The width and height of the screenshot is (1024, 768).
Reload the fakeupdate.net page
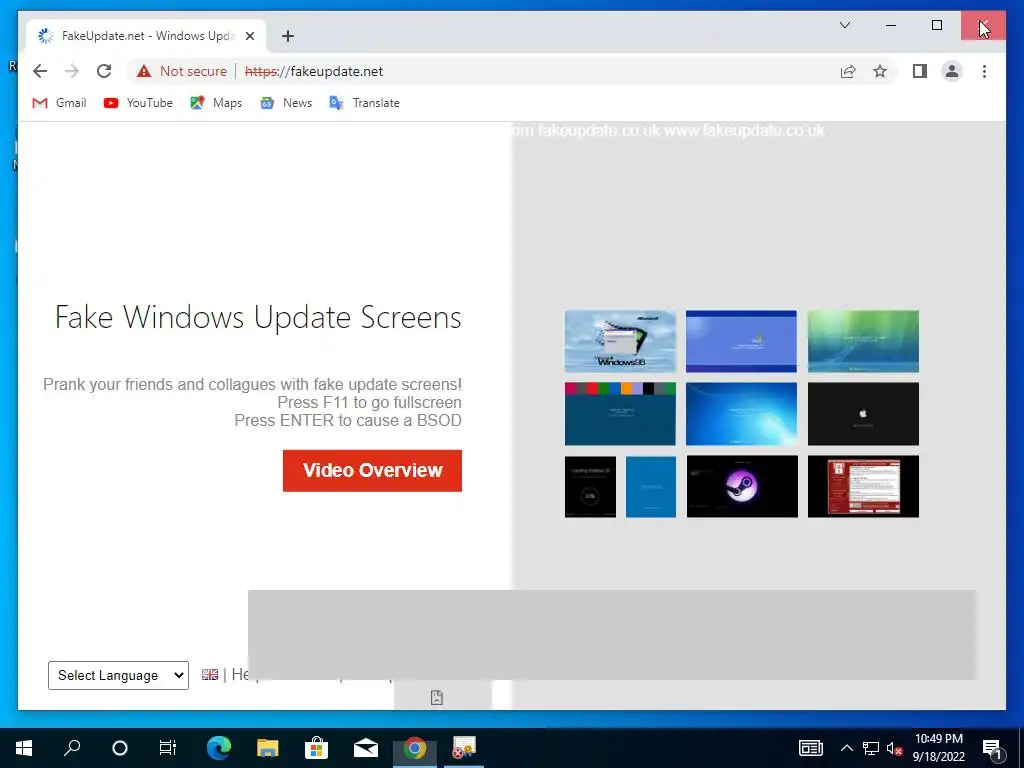104,71
